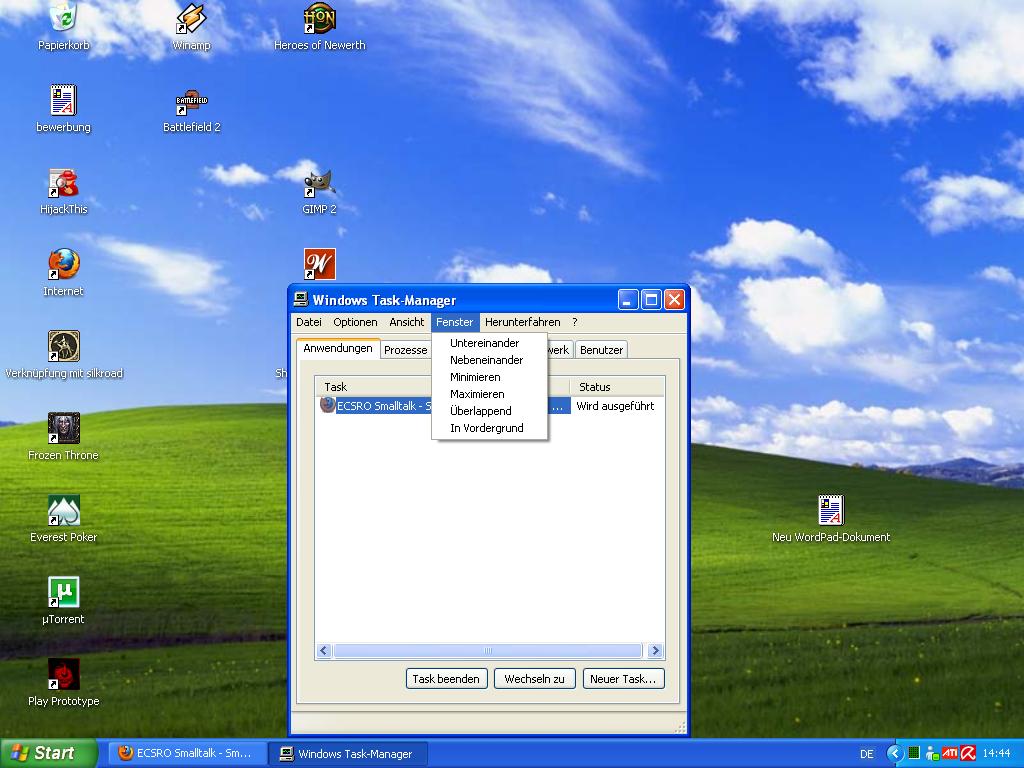Click the Neuer Task... button
This screenshot has width=1024, height=768.
(623, 679)
